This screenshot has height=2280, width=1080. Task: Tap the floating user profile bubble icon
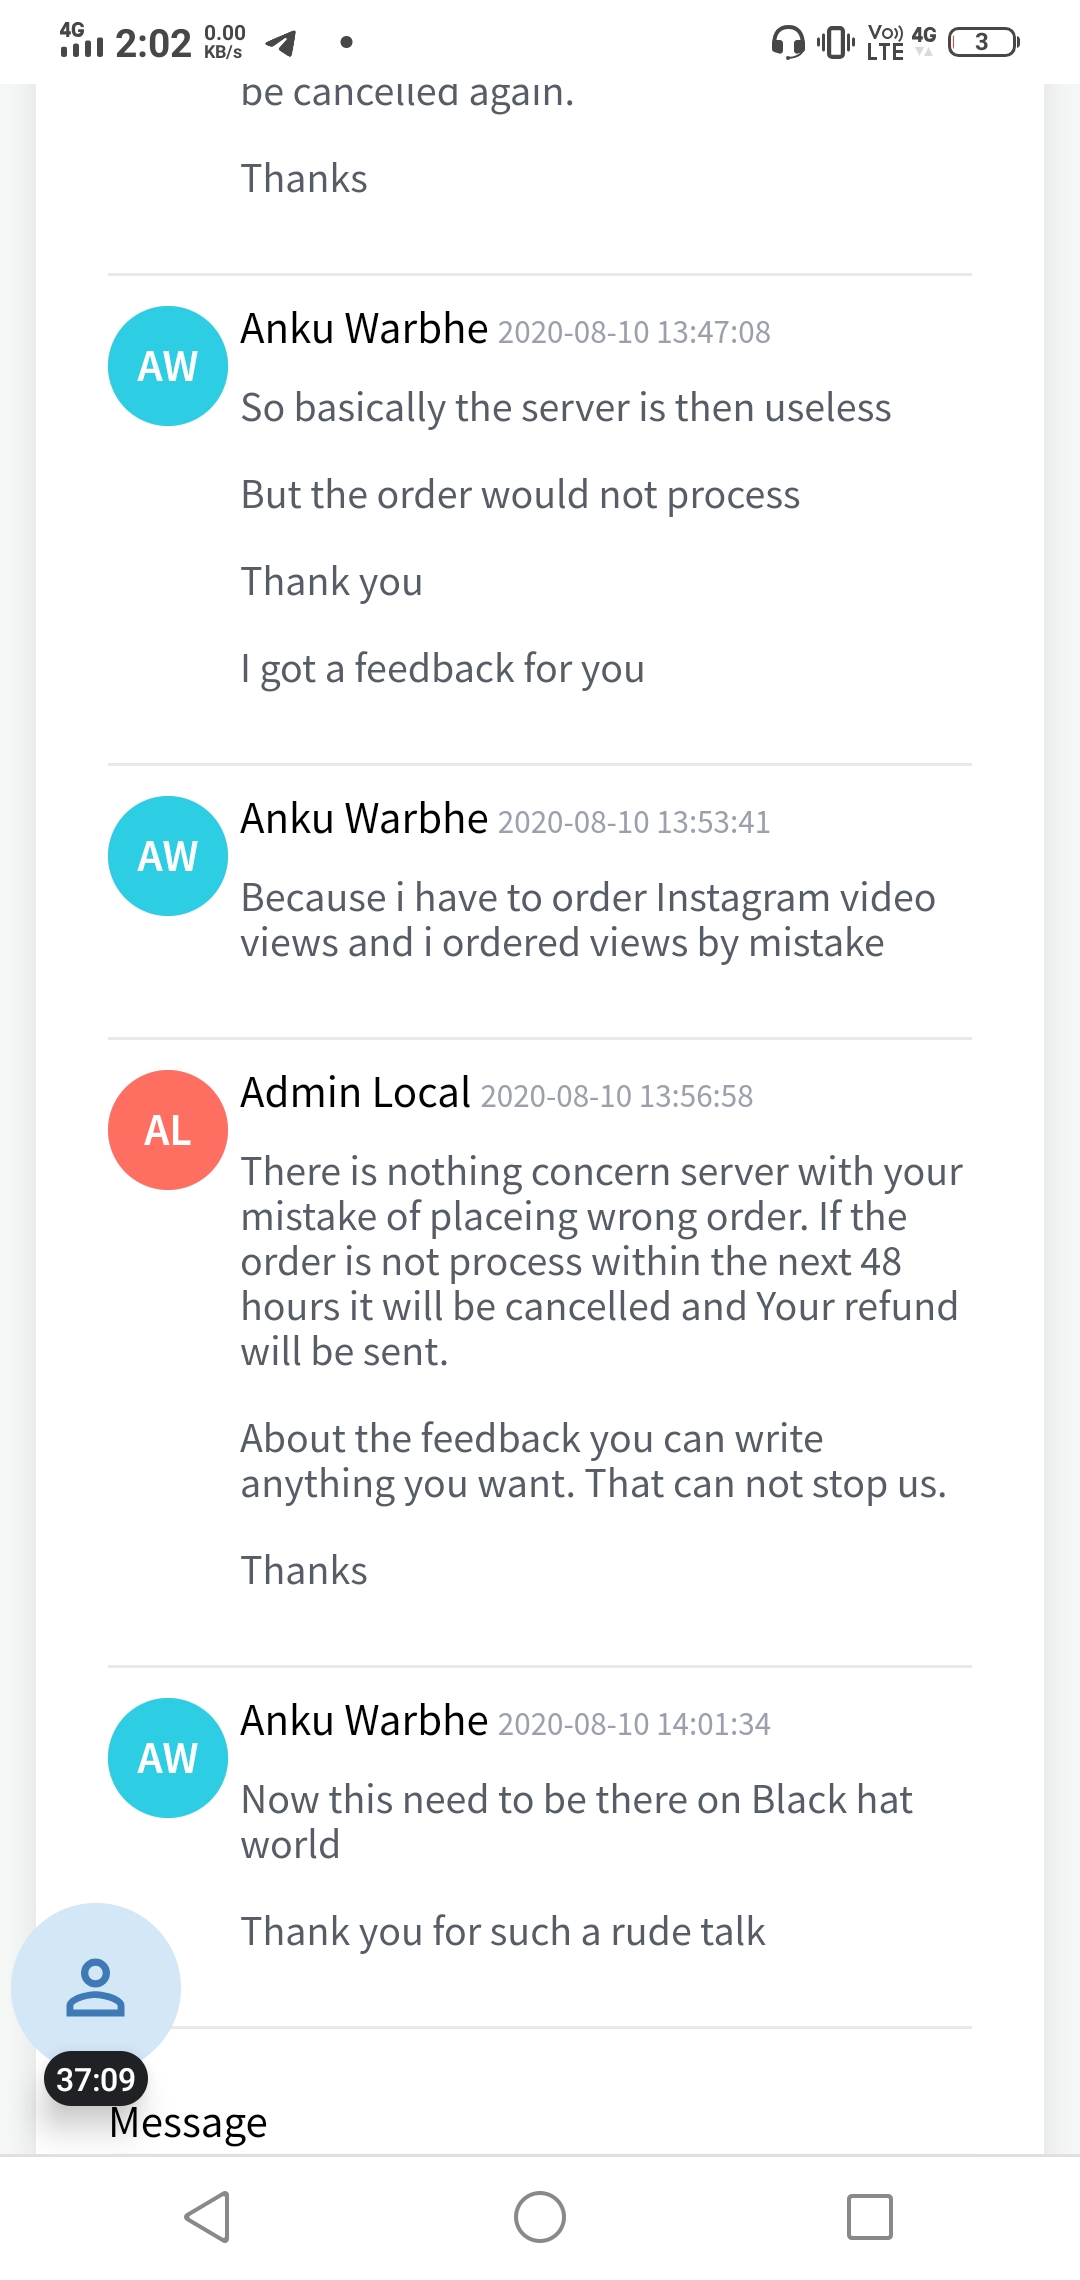point(96,1988)
